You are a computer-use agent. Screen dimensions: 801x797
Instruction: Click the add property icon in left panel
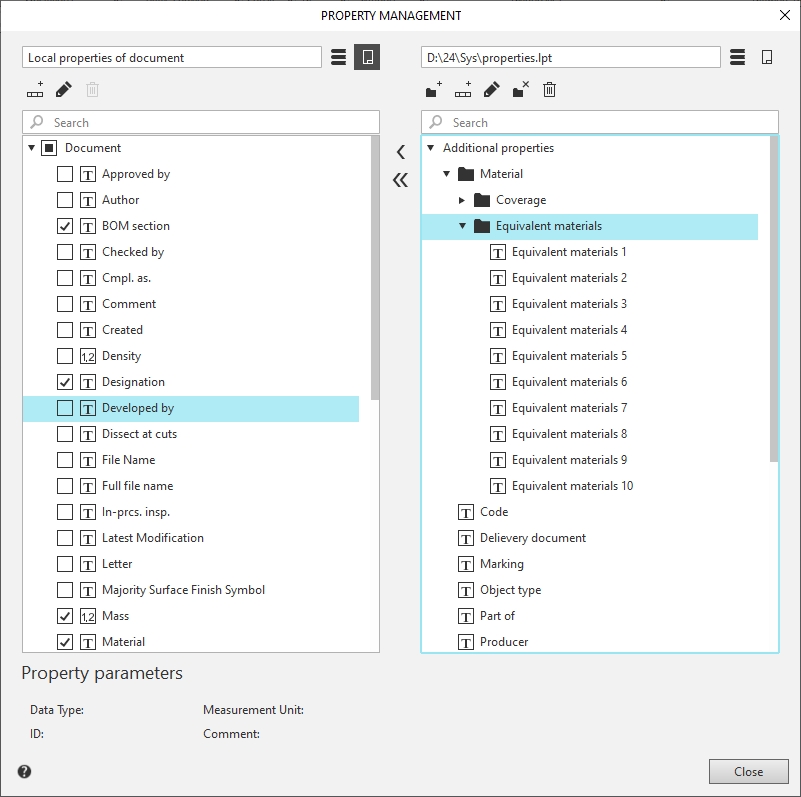(35, 90)
